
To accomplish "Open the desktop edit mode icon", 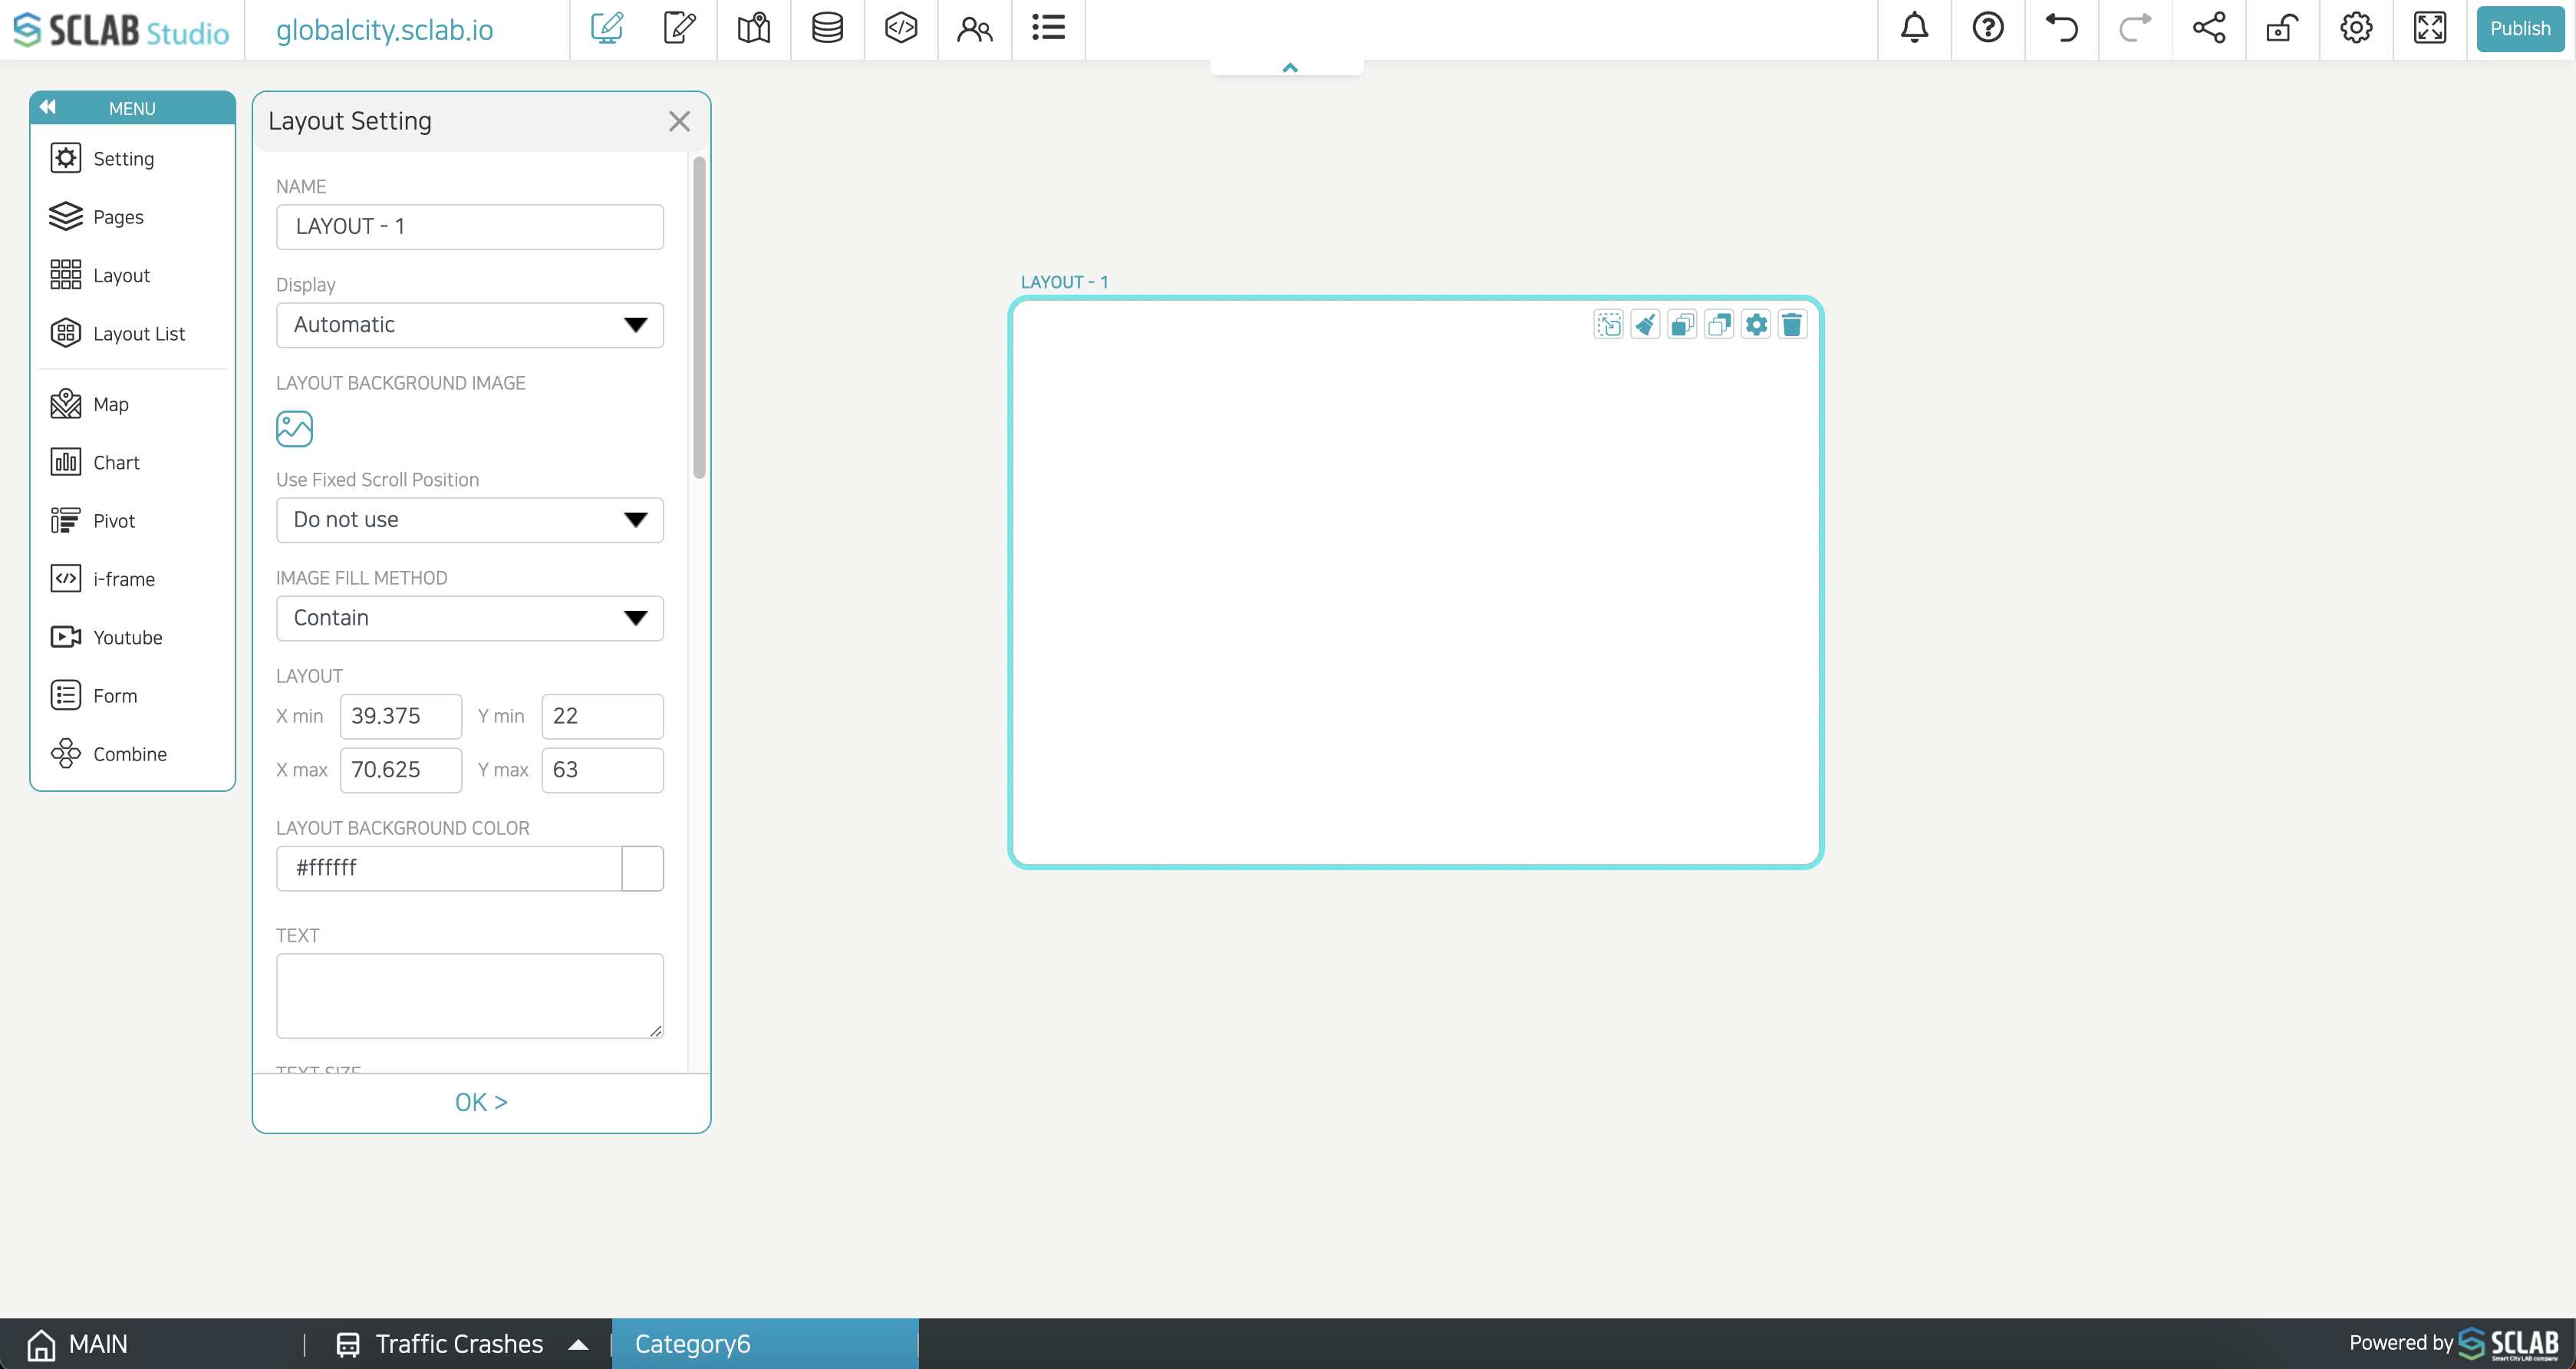I will point(606,28).
